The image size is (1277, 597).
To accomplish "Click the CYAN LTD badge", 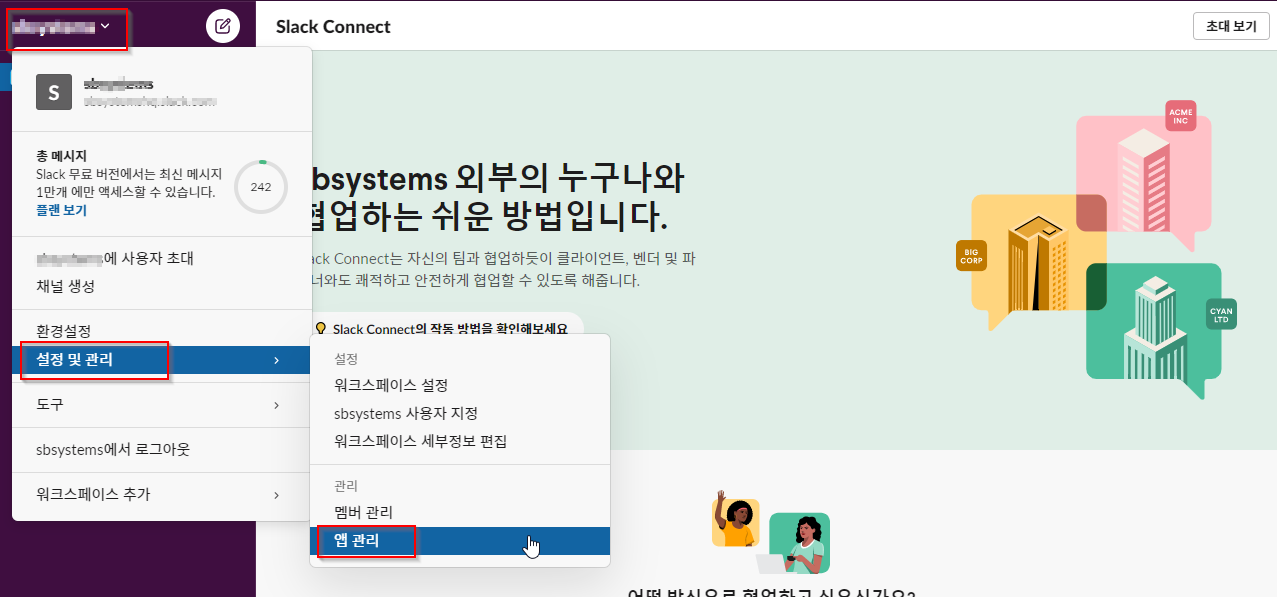I will tap(1221, 314).
